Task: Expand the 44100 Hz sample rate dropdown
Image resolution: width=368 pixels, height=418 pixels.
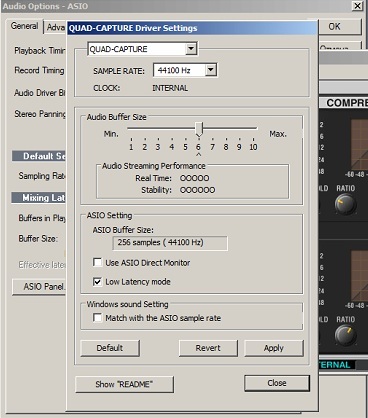Action: coord(211,70)
